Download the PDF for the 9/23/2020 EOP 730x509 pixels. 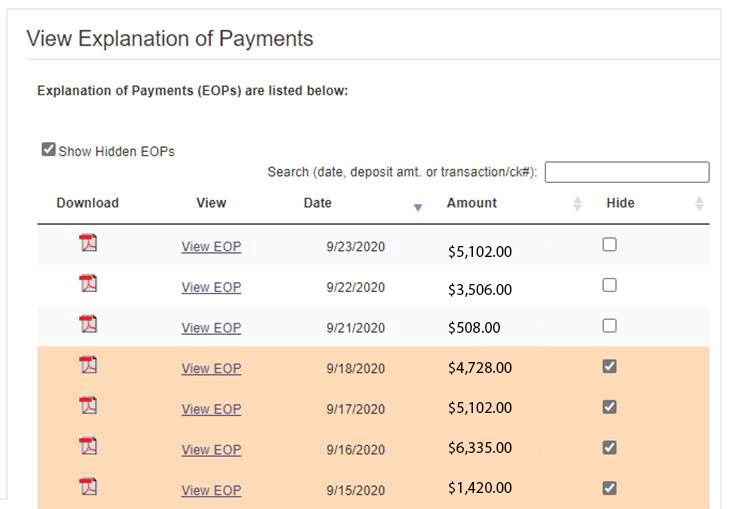(88, 243)
